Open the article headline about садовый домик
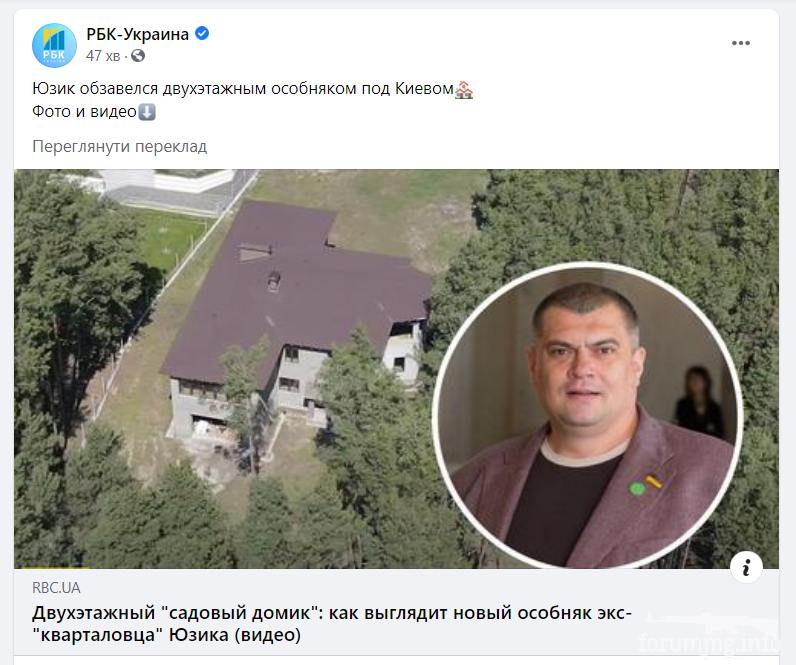The height and width of the screenshot is (665, 796). coord(332,624)
